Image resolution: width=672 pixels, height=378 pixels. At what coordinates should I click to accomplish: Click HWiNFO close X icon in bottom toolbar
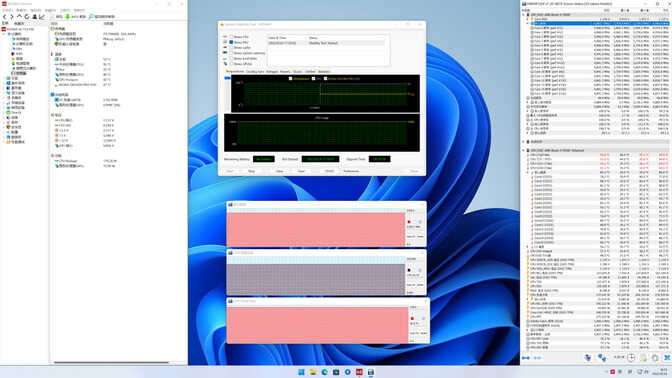[x=667, y=357]
